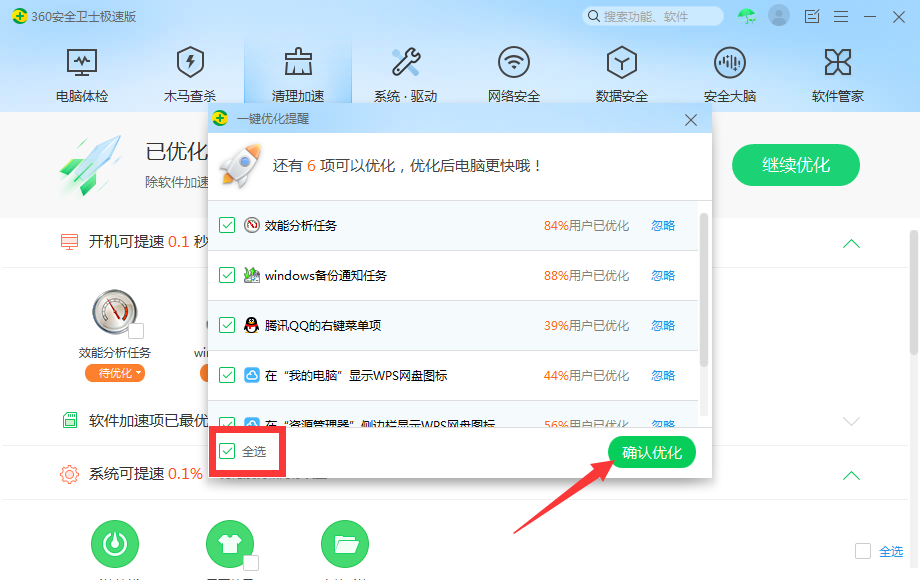Click the green T-shirt icon item
This screenshot has width=920, height=580.
click(x=230, y=544)
